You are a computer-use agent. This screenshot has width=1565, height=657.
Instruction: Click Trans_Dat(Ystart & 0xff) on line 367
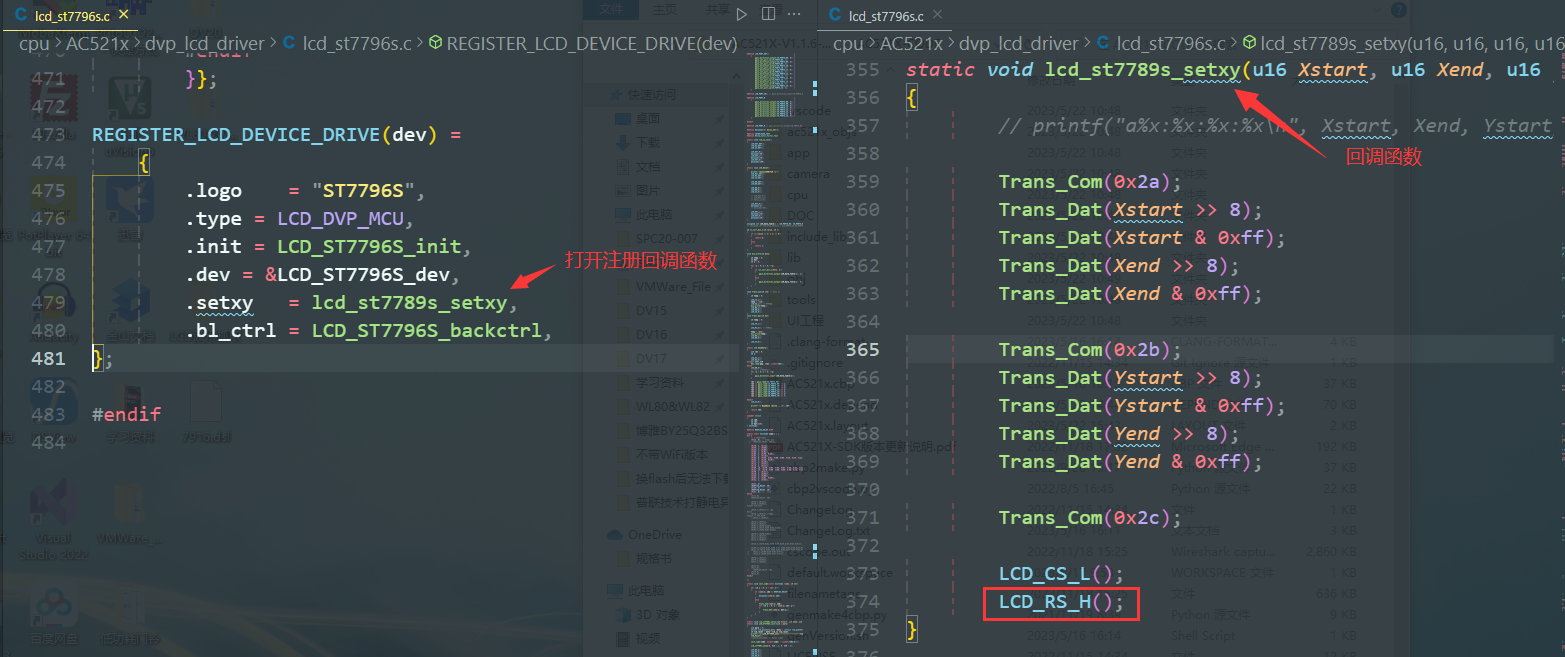click(1136, 406)
